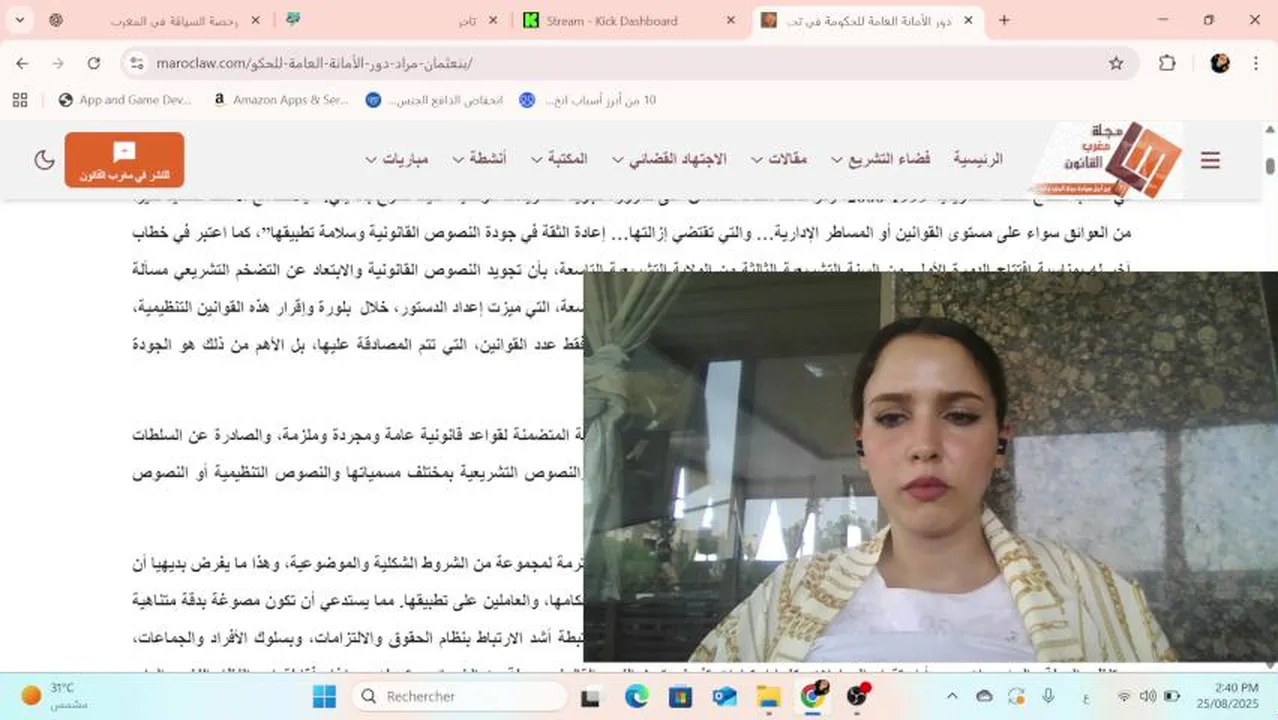Open Microsoft Store from the taskbar
This screenshot has height=720, width=1278.
coord(680,696)
